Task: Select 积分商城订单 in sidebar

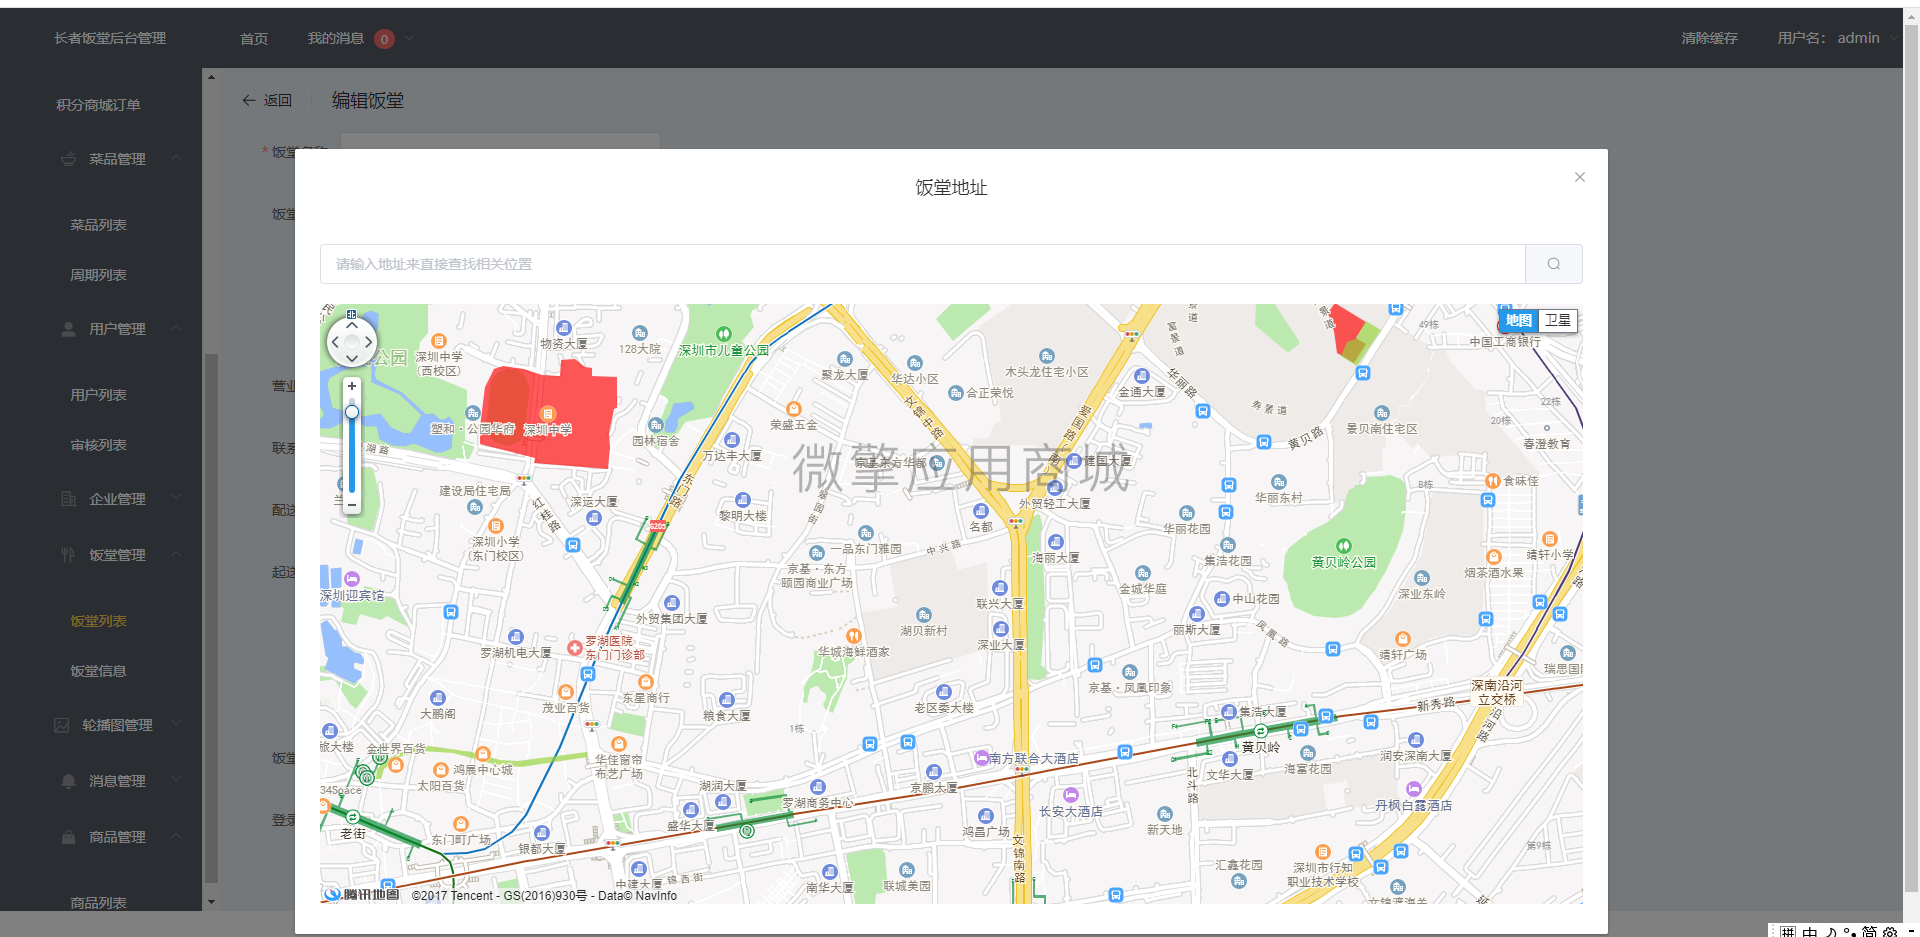Action: click(x=98, y=105)
